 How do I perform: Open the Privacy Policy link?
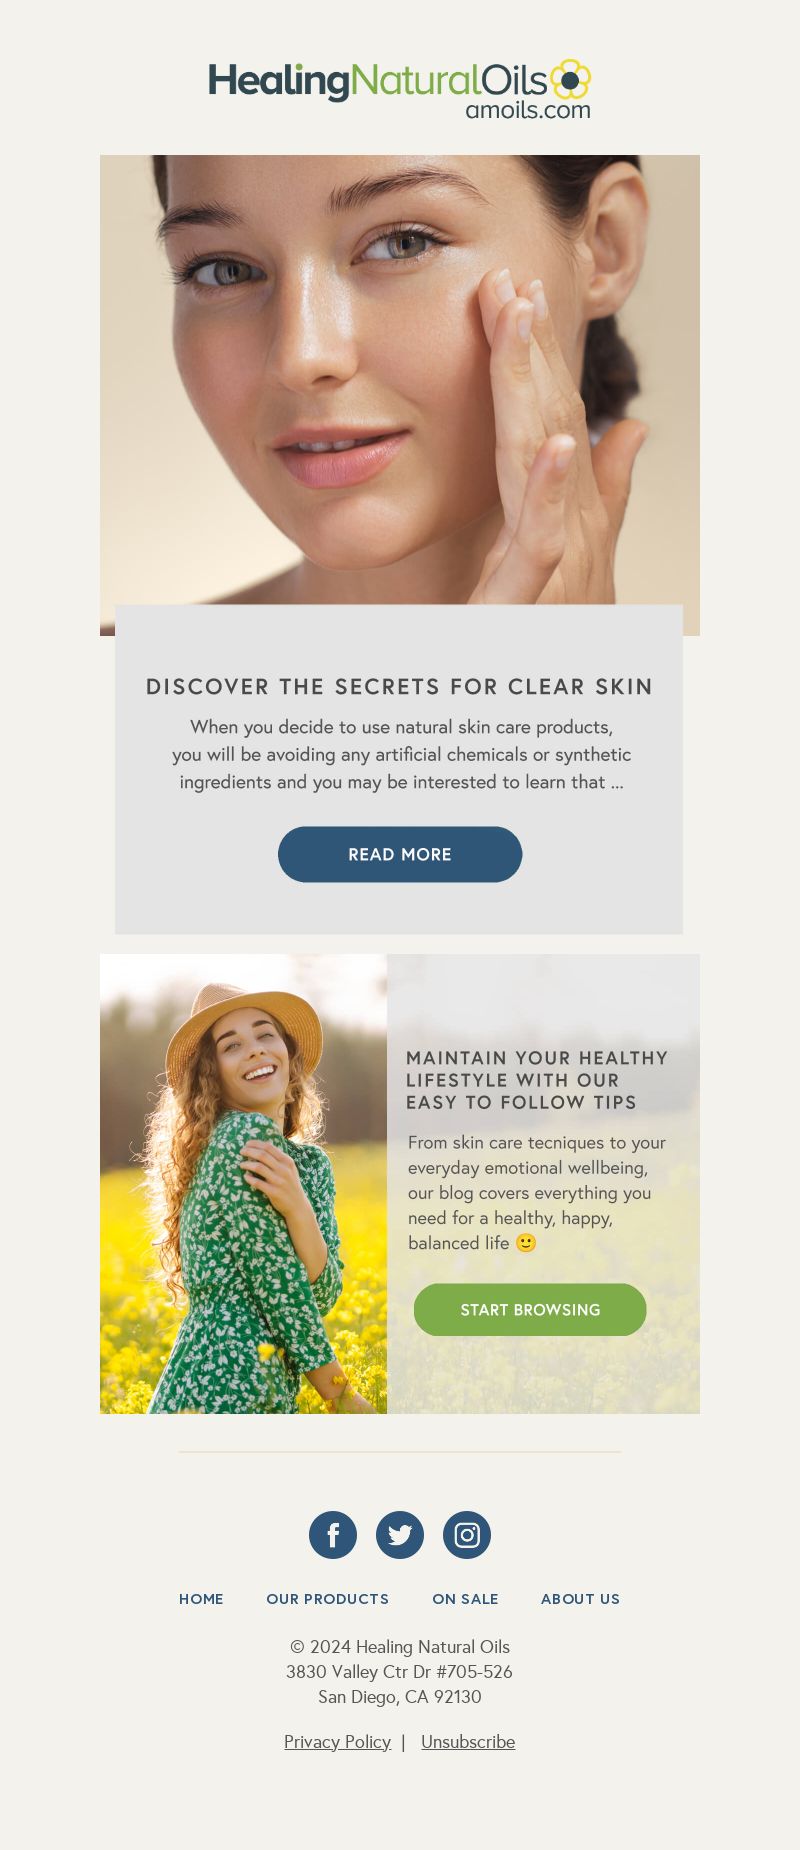[337, 1742]
